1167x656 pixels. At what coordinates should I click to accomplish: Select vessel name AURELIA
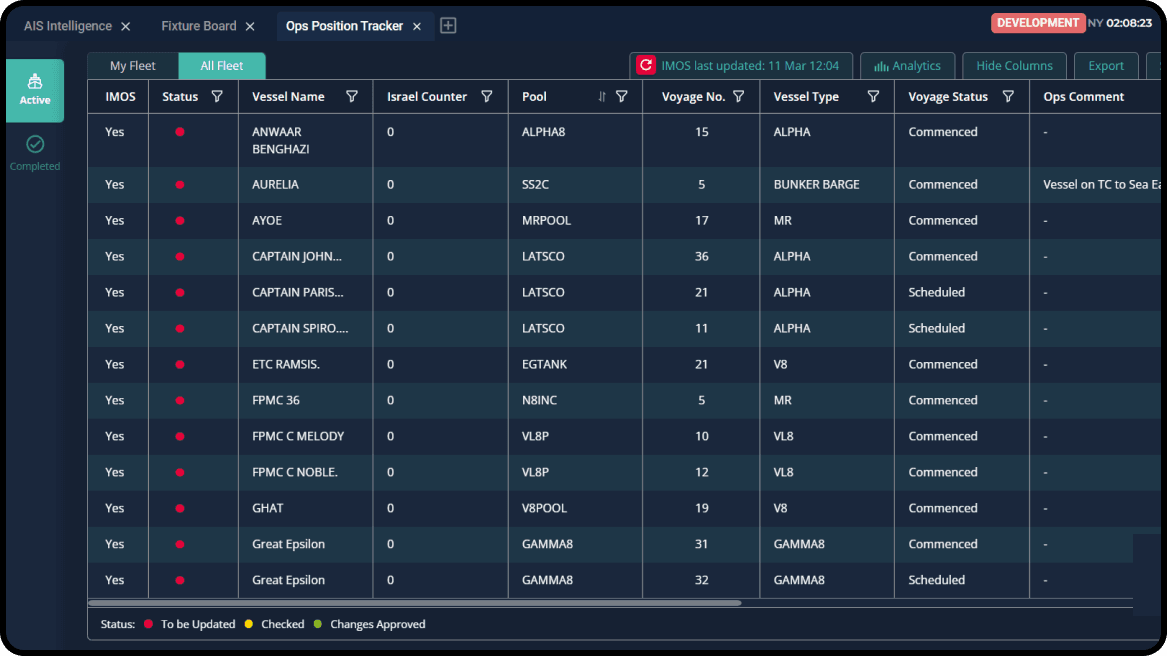tap(275, 185)
